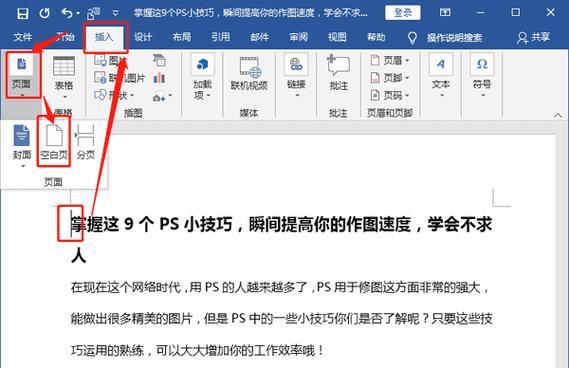Image resolution: width=569 pixels, height=368 pixels.
Task: Save the document with the floppy disk icon
Action: [x=22, y=13]
